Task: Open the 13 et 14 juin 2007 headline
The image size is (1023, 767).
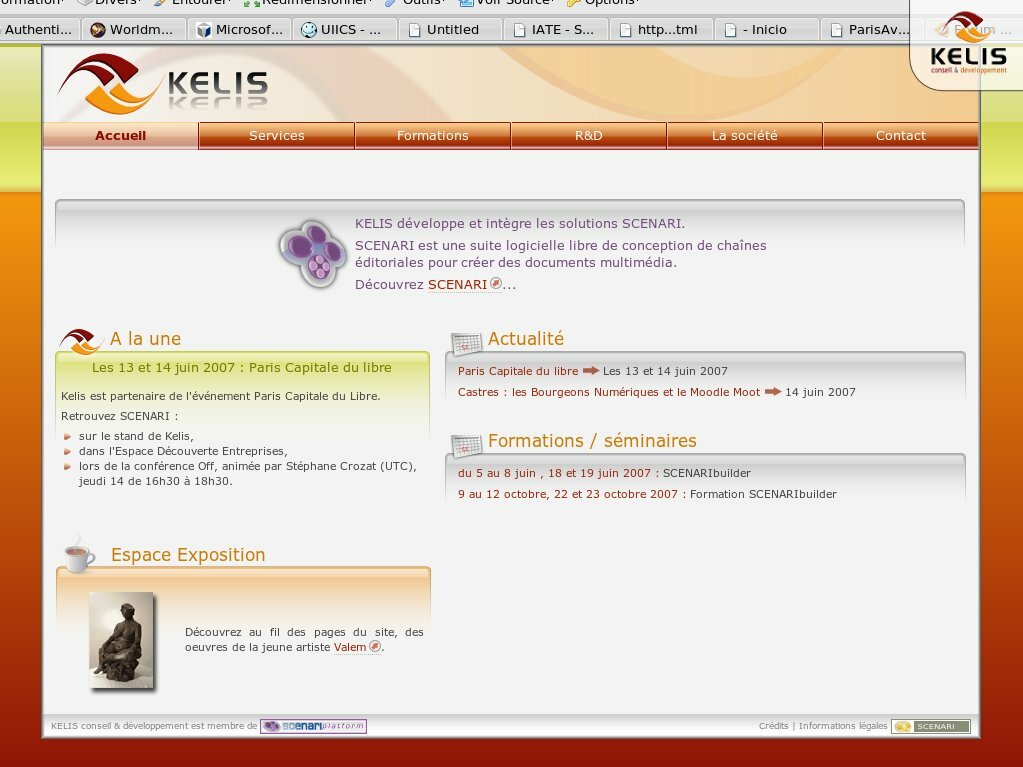Action: pos(241,367)
